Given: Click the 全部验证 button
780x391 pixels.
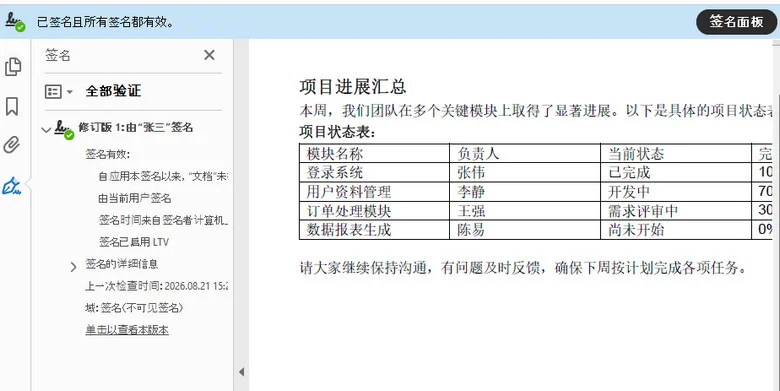Looking at the screenshot, I should [113, 91].
